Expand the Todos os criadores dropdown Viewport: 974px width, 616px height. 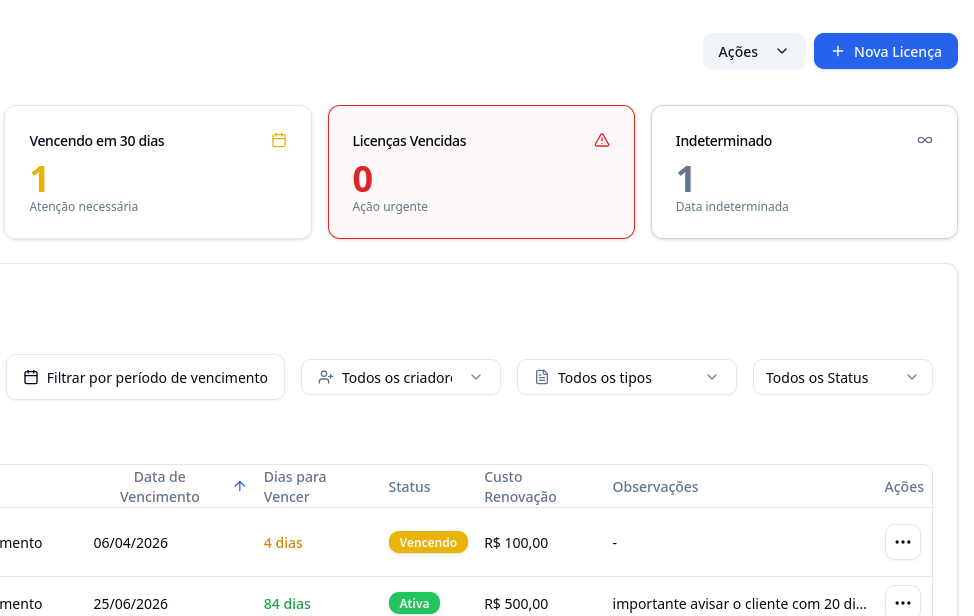tap(400, 377)
